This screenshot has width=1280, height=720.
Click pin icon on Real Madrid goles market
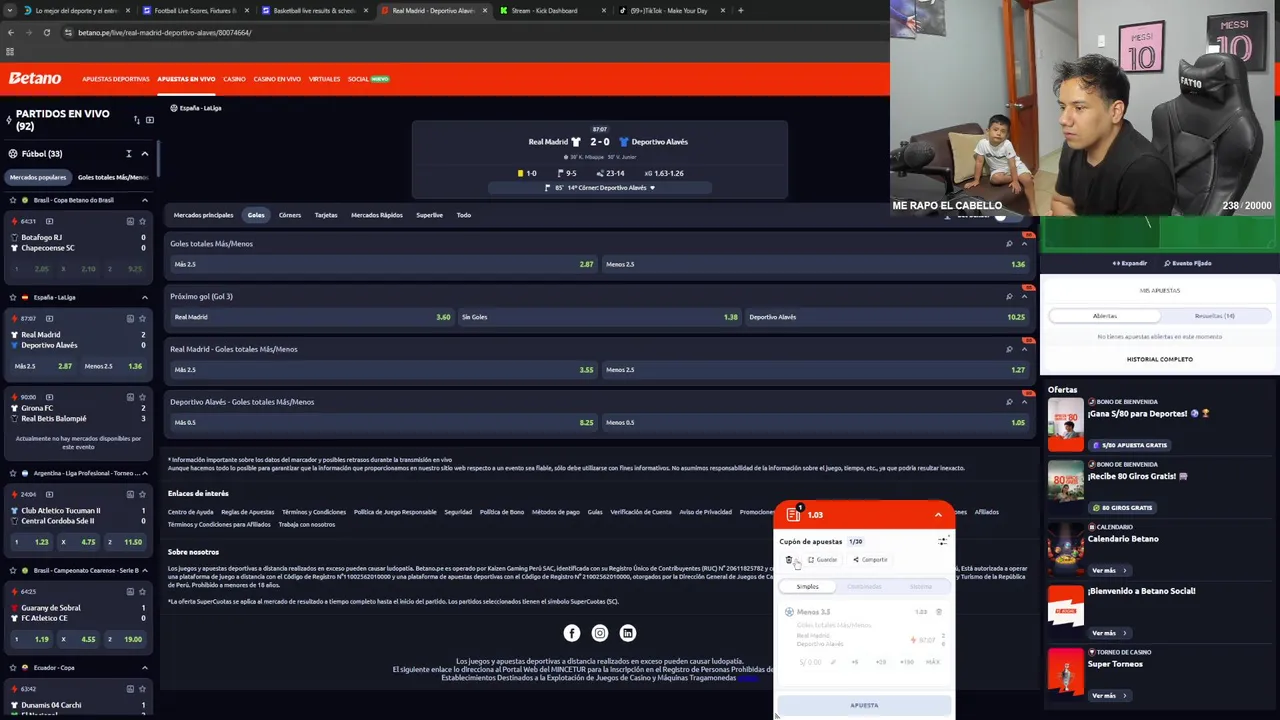[x=1009, y=349]
